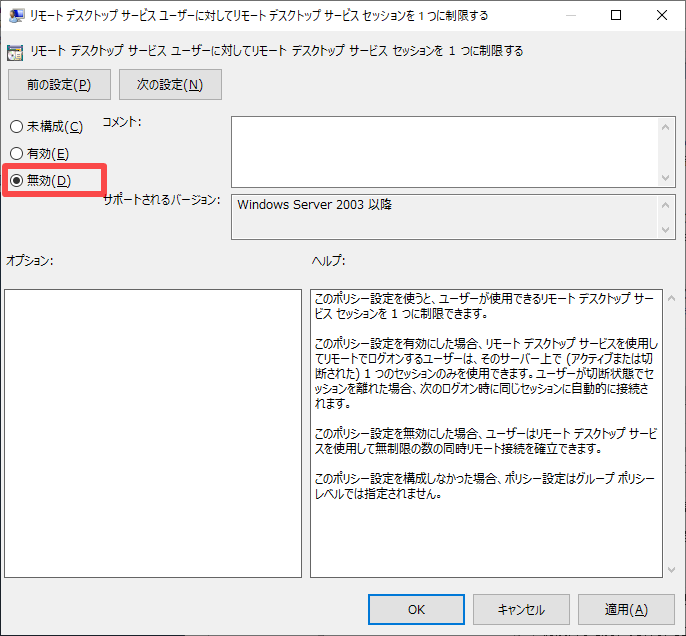Minimize the policy dialog window
Screen dimensions: 686x636
[x=570, y=15]
